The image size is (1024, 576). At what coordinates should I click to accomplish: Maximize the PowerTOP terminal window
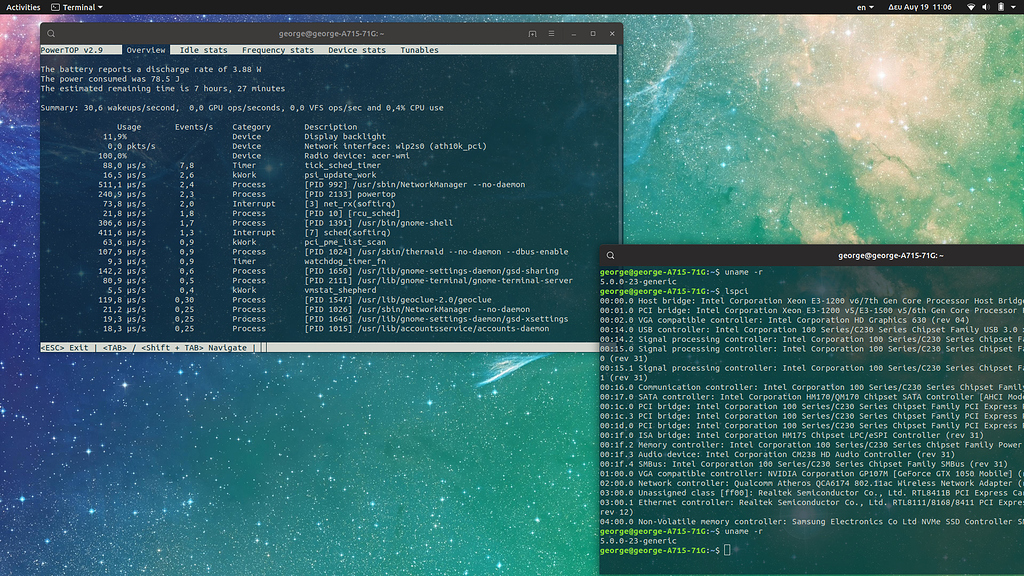pyautogui.click(x=593, y=34)
